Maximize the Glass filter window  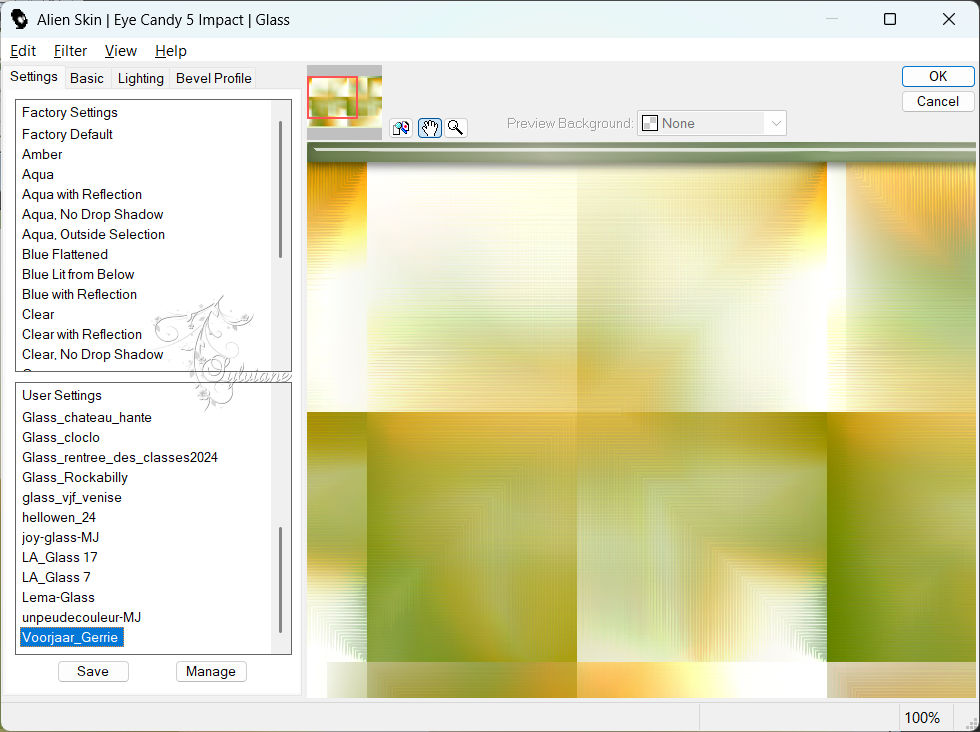click(890, 19)
